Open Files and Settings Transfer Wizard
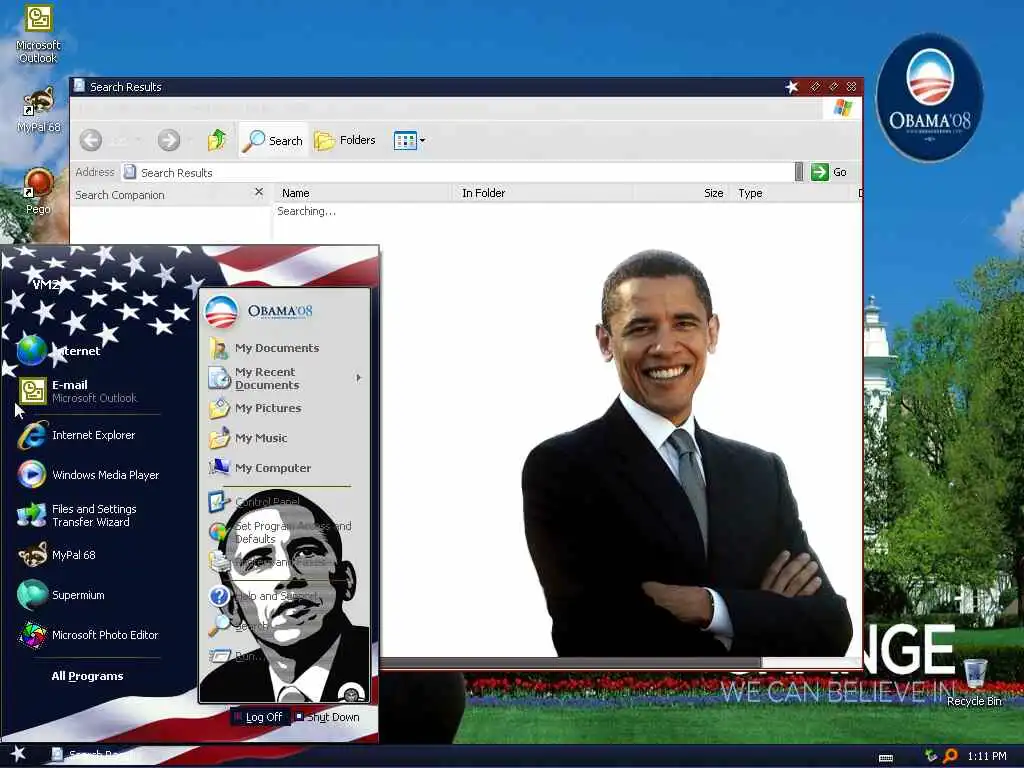The height and width of the screenshot is (768, 1024). (78, 515)
